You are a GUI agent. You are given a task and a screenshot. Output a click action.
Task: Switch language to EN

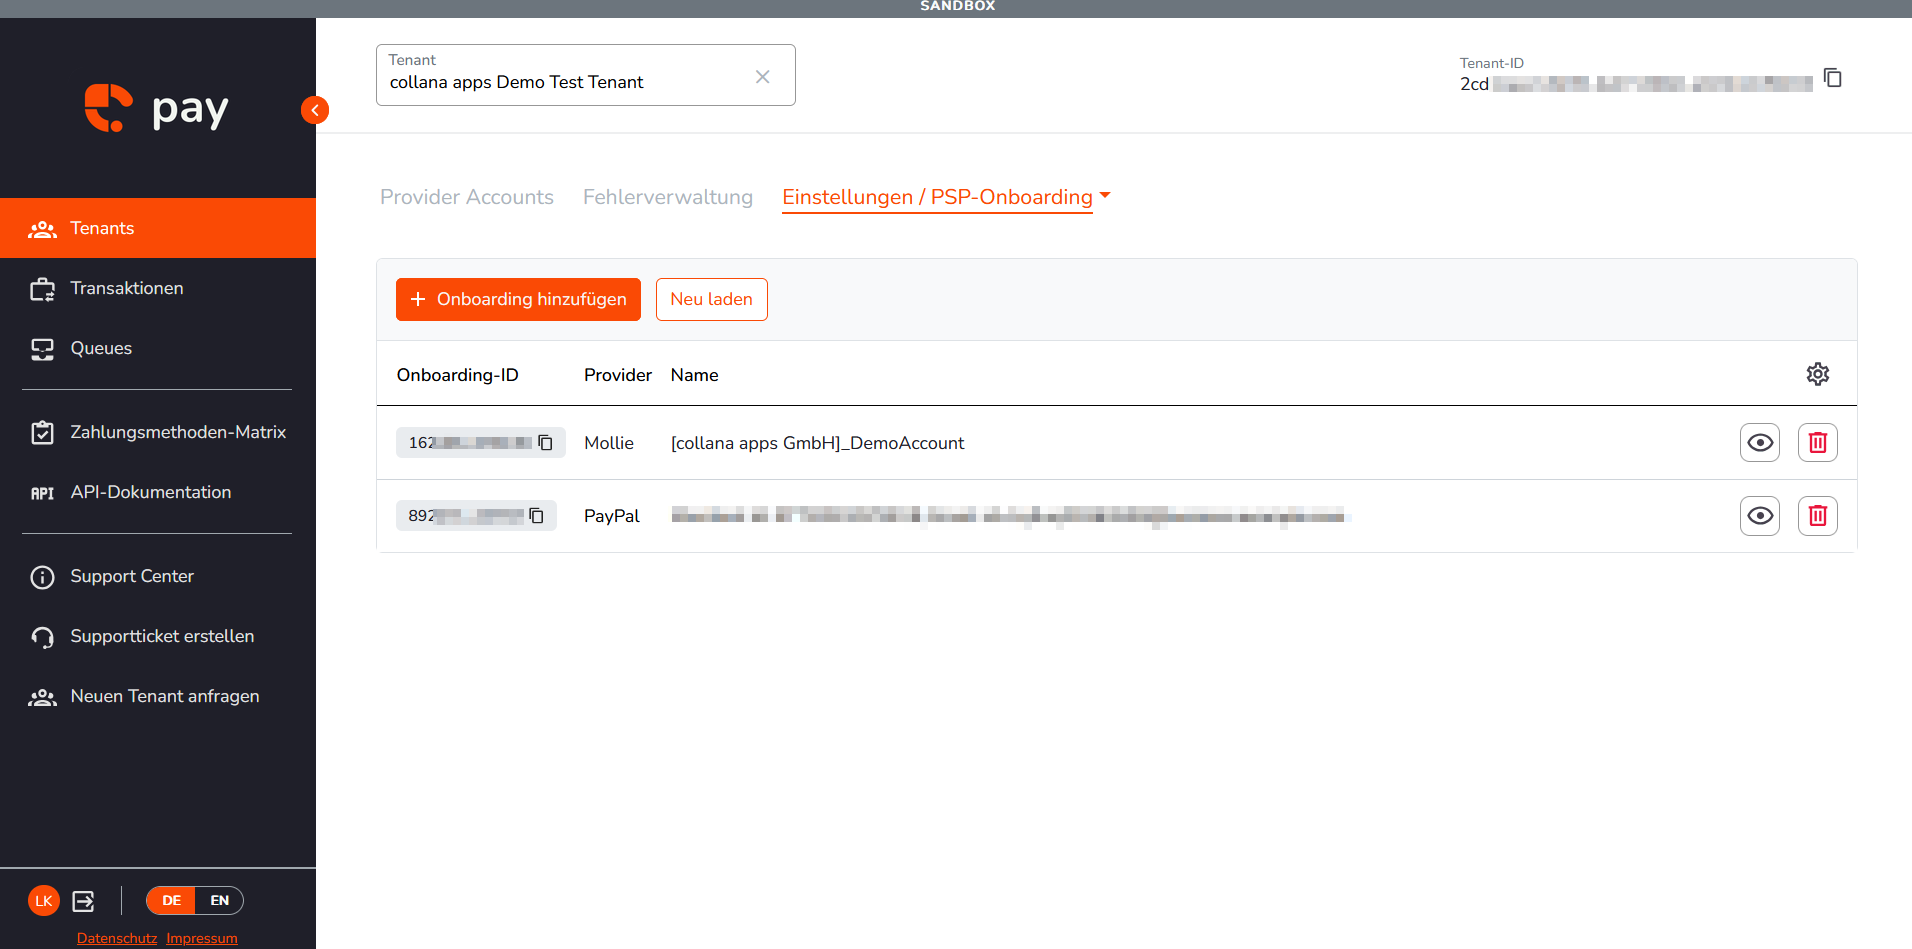click(220, 901)
